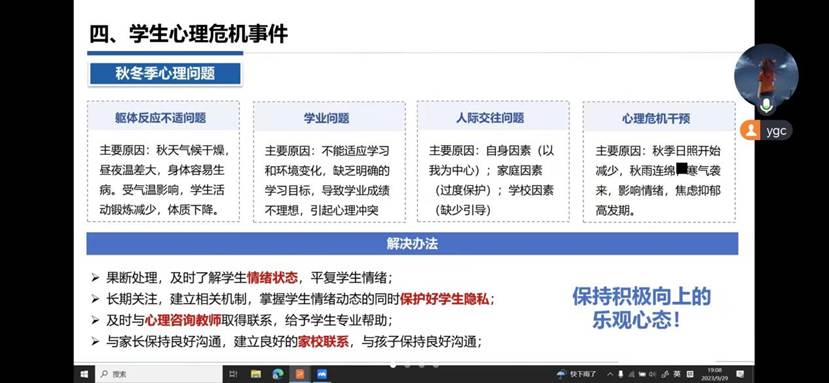The height and width of the screenshot is (383, 829).
Task: Click the ygc participant name label
Action: 776,130
